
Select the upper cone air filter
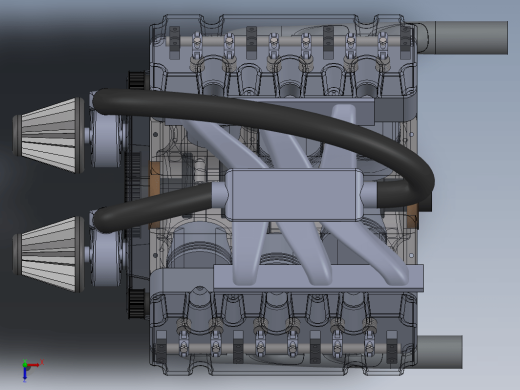coord(49,135)
